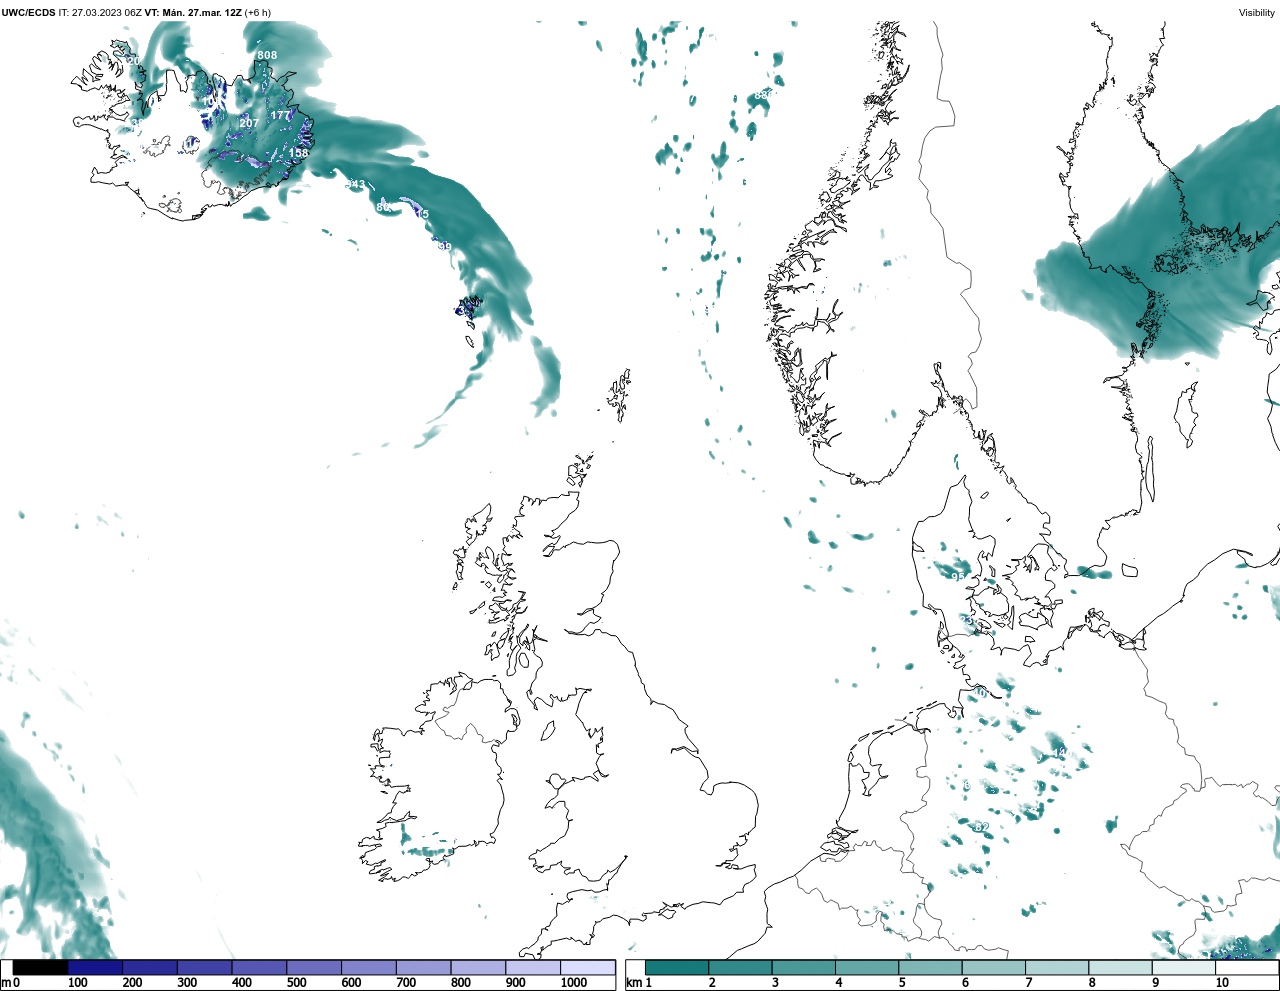
Task: Select the 300–400 m legend swatch
Action: click(x=205, y=967)
